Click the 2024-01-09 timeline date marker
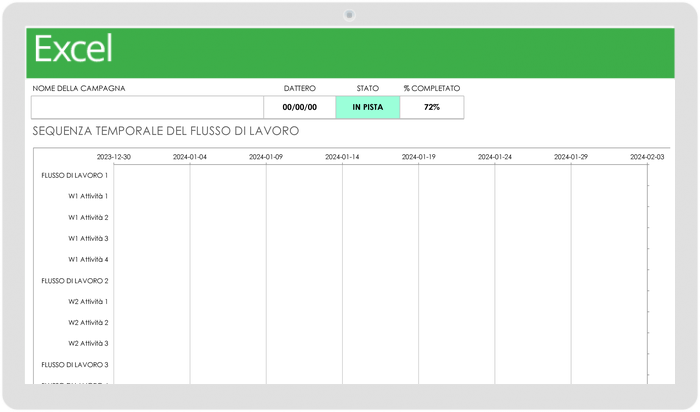Viewport: 700px width, 412px height. pyautogui.click(x=266, y=157)
